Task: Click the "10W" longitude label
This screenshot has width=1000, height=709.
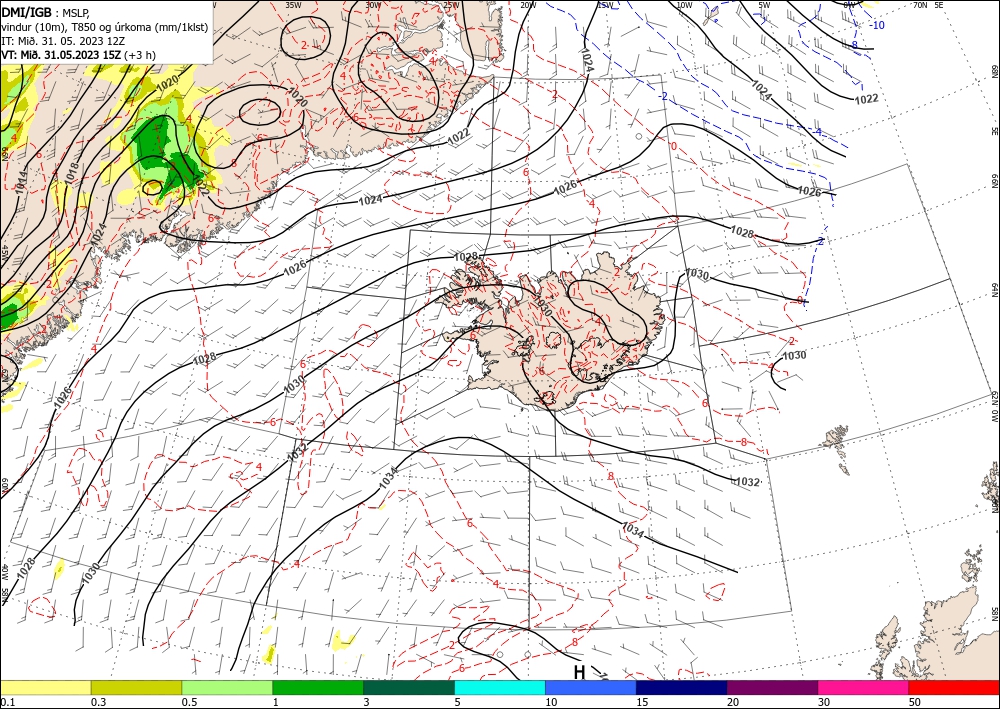Action: [684, 4]
